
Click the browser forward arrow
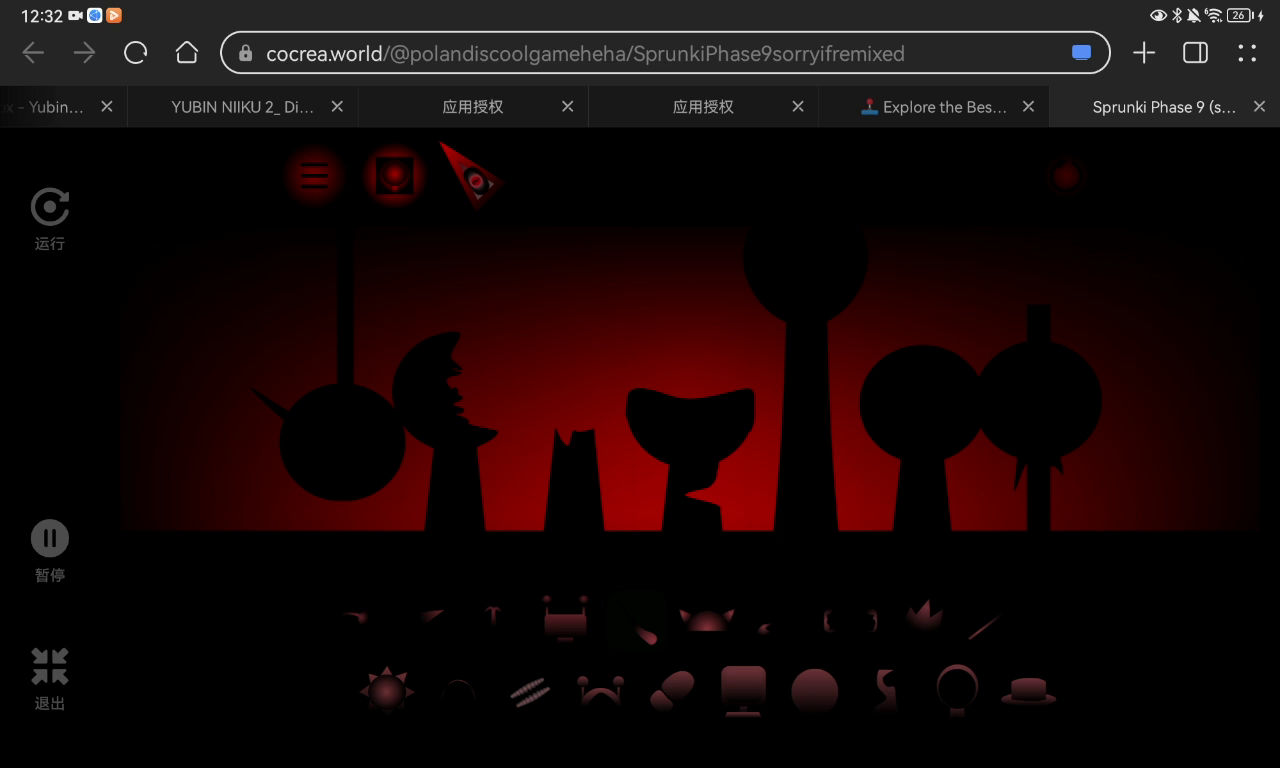[x=84, y=53]
